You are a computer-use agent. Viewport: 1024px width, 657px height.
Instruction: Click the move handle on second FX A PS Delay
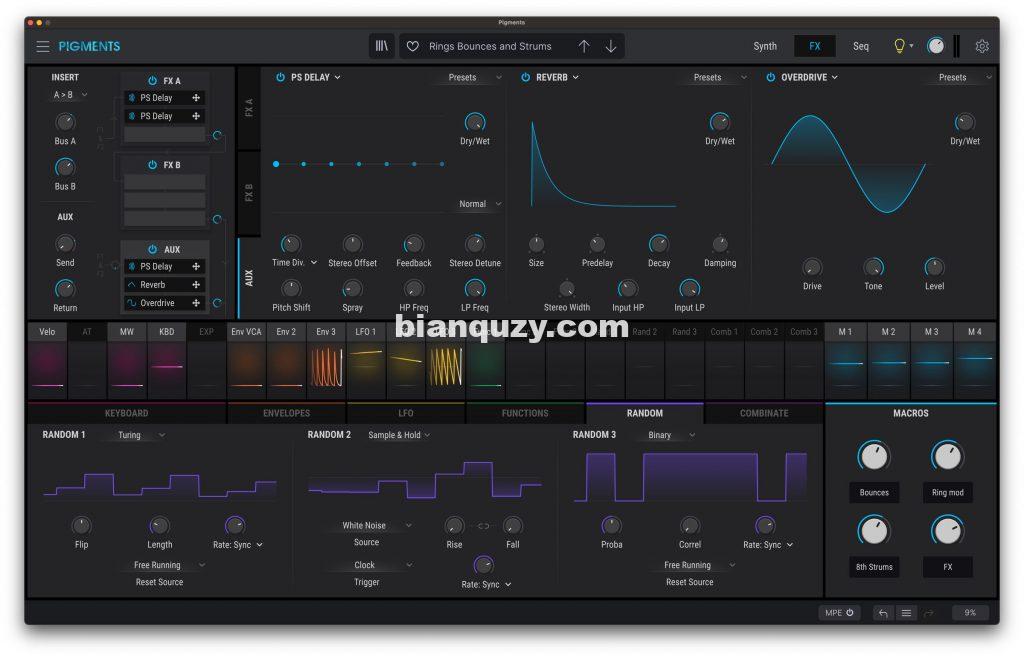[196, 116]
